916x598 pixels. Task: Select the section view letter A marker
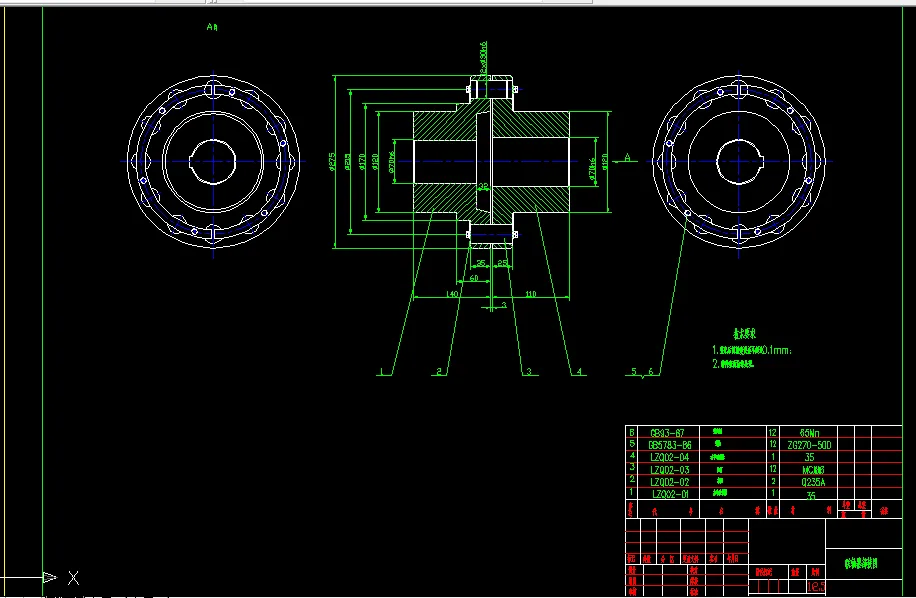pos(627,157)
